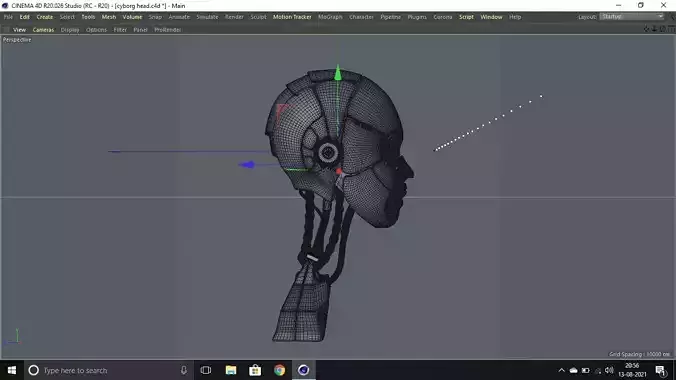Open the Select menu
Image resolution: width=676 pixels, height=380 pixels.
point(67,17)
